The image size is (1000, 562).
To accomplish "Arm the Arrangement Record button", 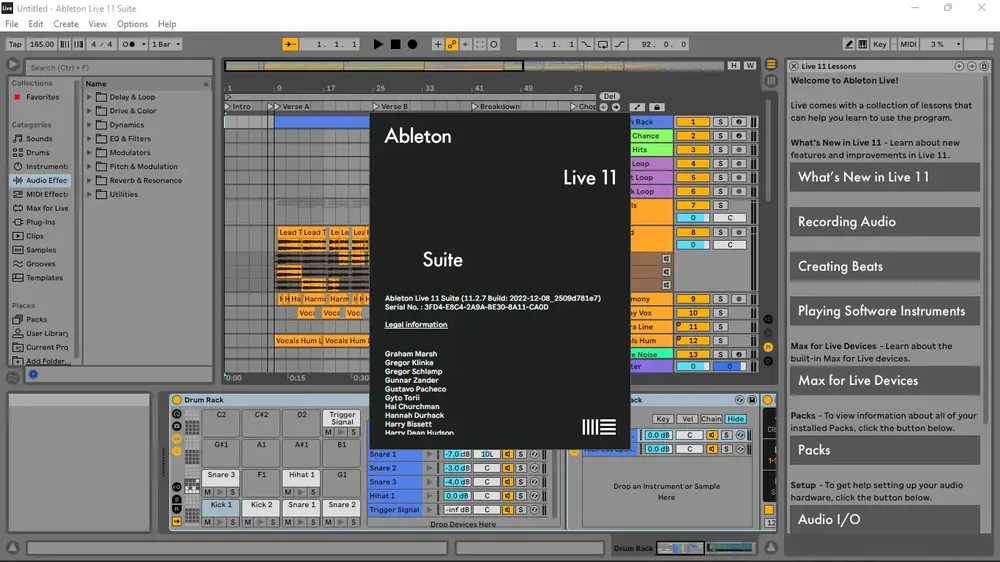I will point(413,44).
